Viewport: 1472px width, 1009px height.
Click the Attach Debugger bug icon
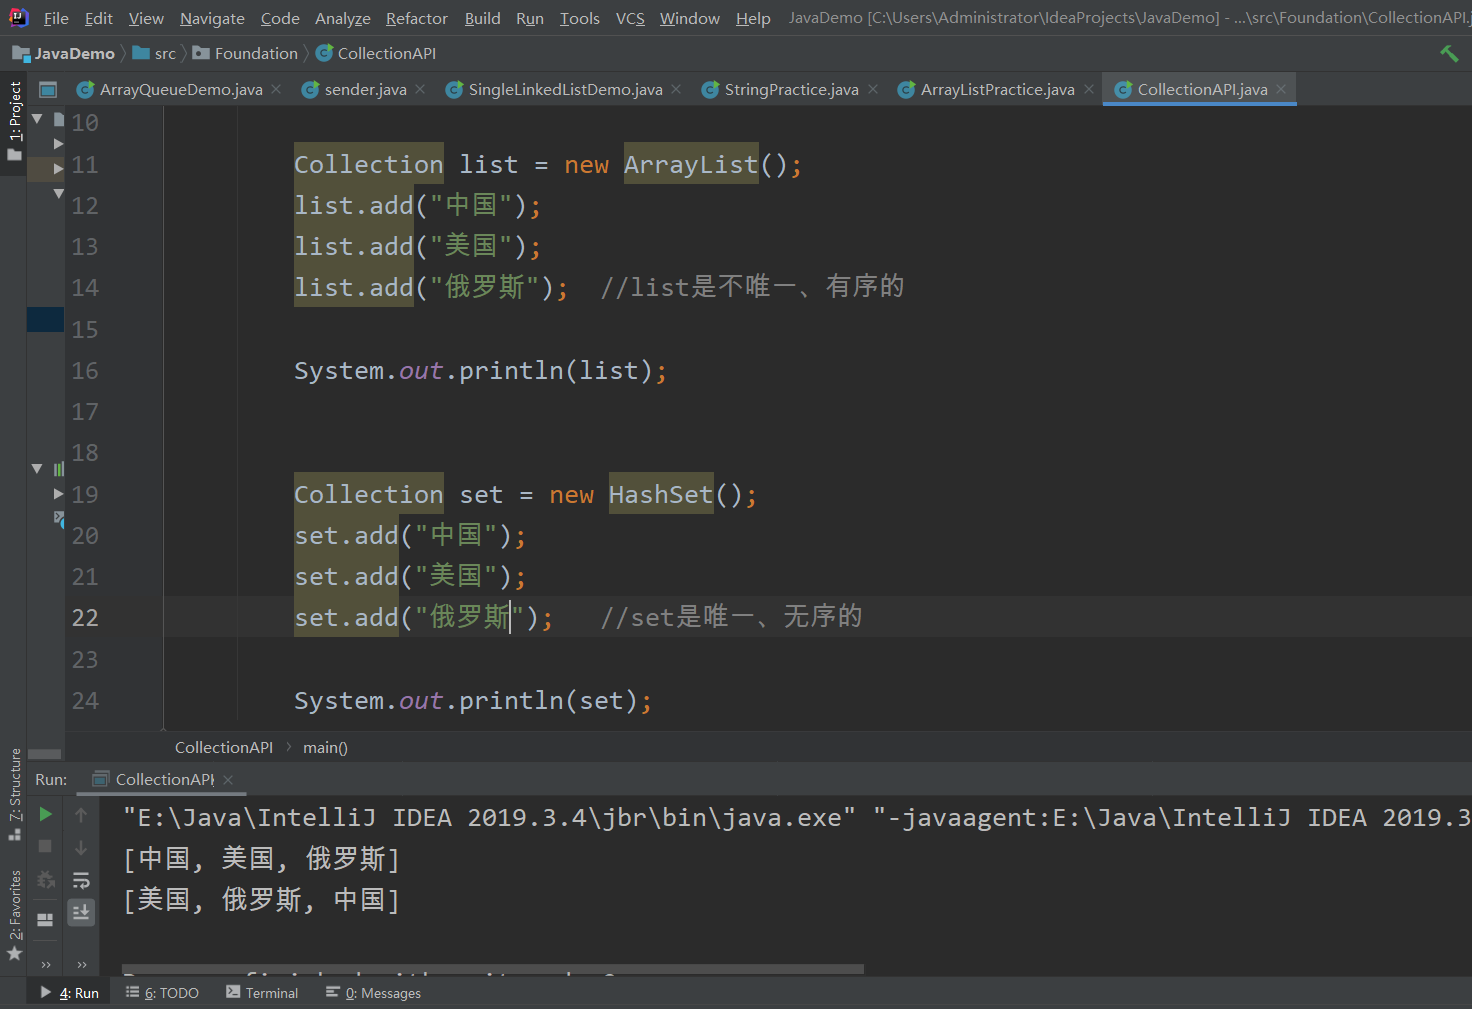click(x=45, y=880)
